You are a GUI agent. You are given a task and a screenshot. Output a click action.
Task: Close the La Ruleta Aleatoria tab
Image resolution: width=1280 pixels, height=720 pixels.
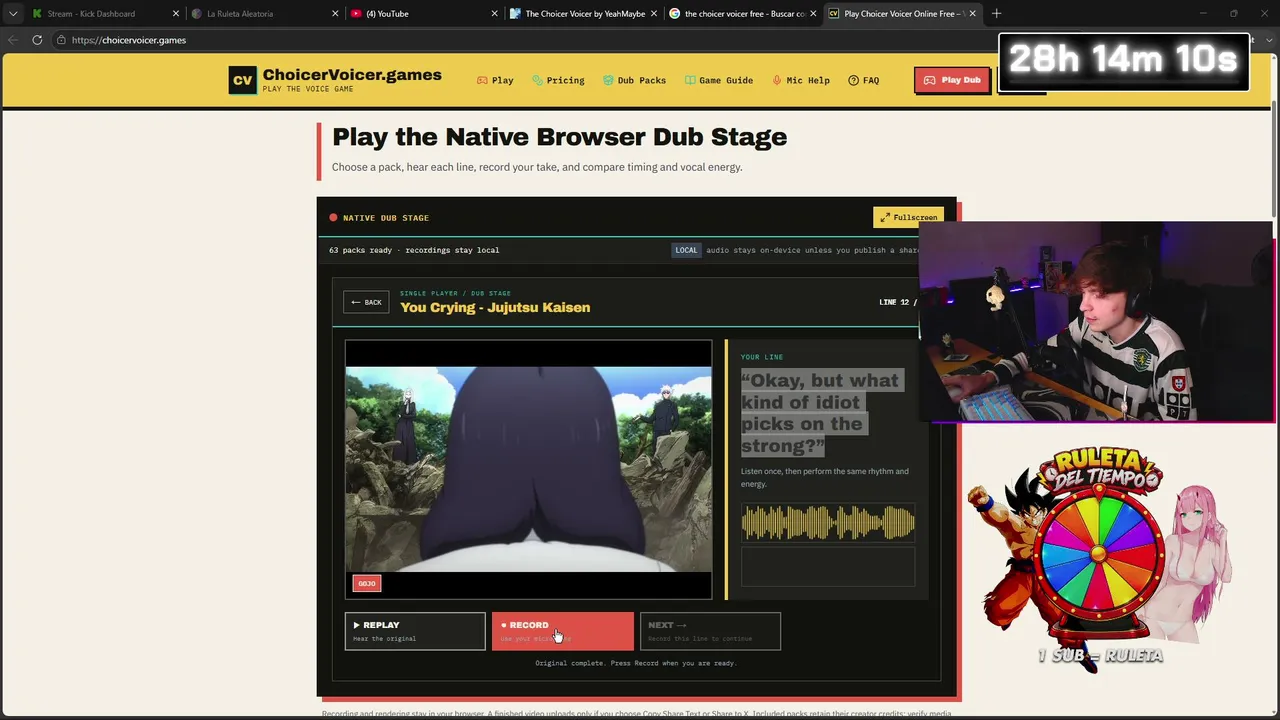click(335, 14)
